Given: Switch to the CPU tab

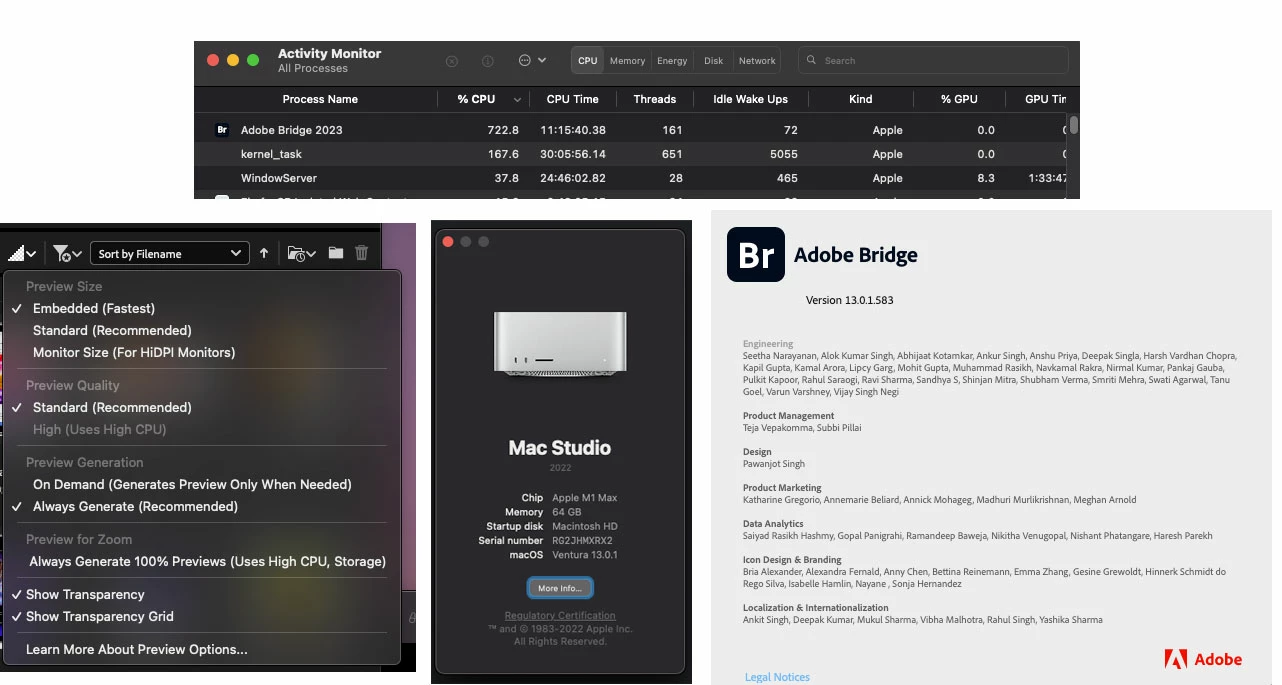Looking at the screenshot, I should [588, 61].
